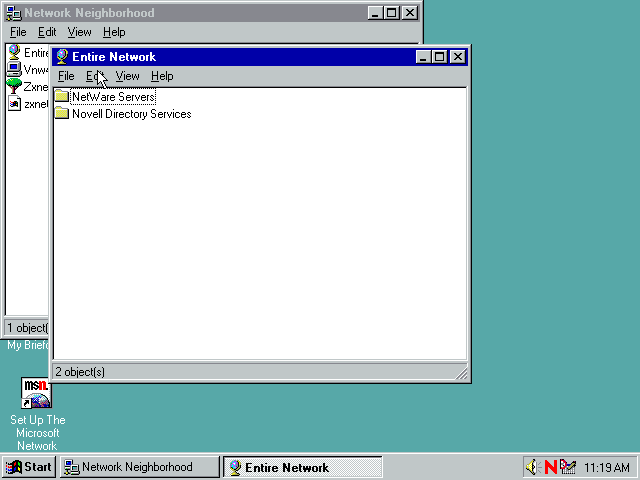Viewport: 640px width, 480px height.
Task: Click the '1 object' status text in Network Neighborhood
Action: 27,328
